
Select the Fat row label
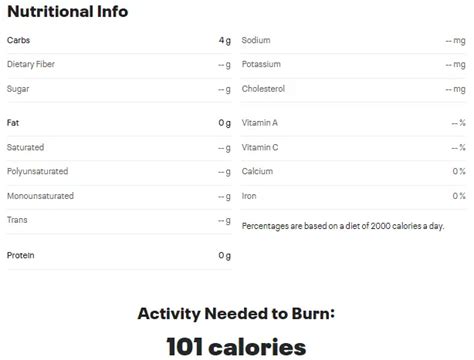pyautogui.click(x=13, y=123)
